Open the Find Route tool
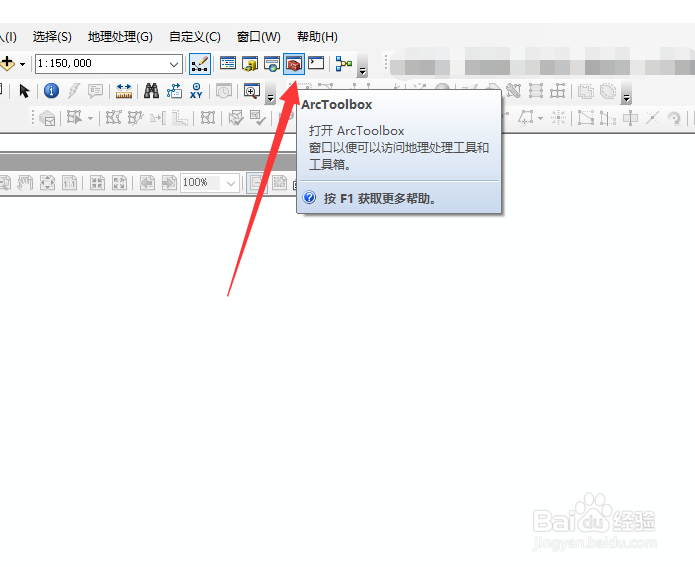The image size is (695, 567). pyautogui.click(x=174, y=91)
